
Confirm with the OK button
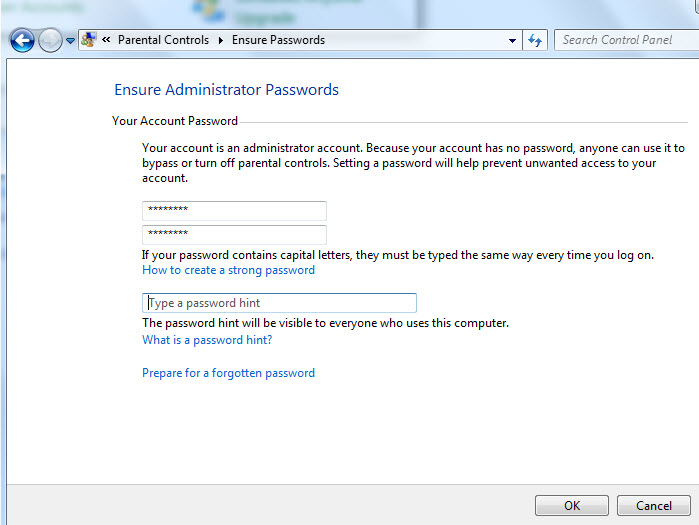click(x=572, y=505)
